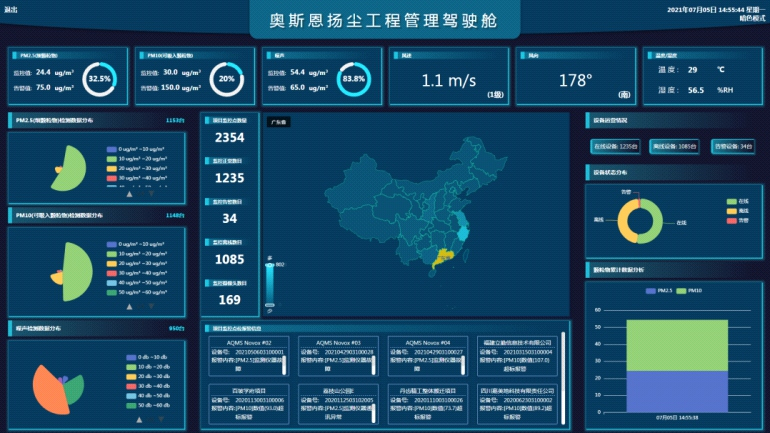
Task: Click the map's vertical visual range slider
Action: 269,283
